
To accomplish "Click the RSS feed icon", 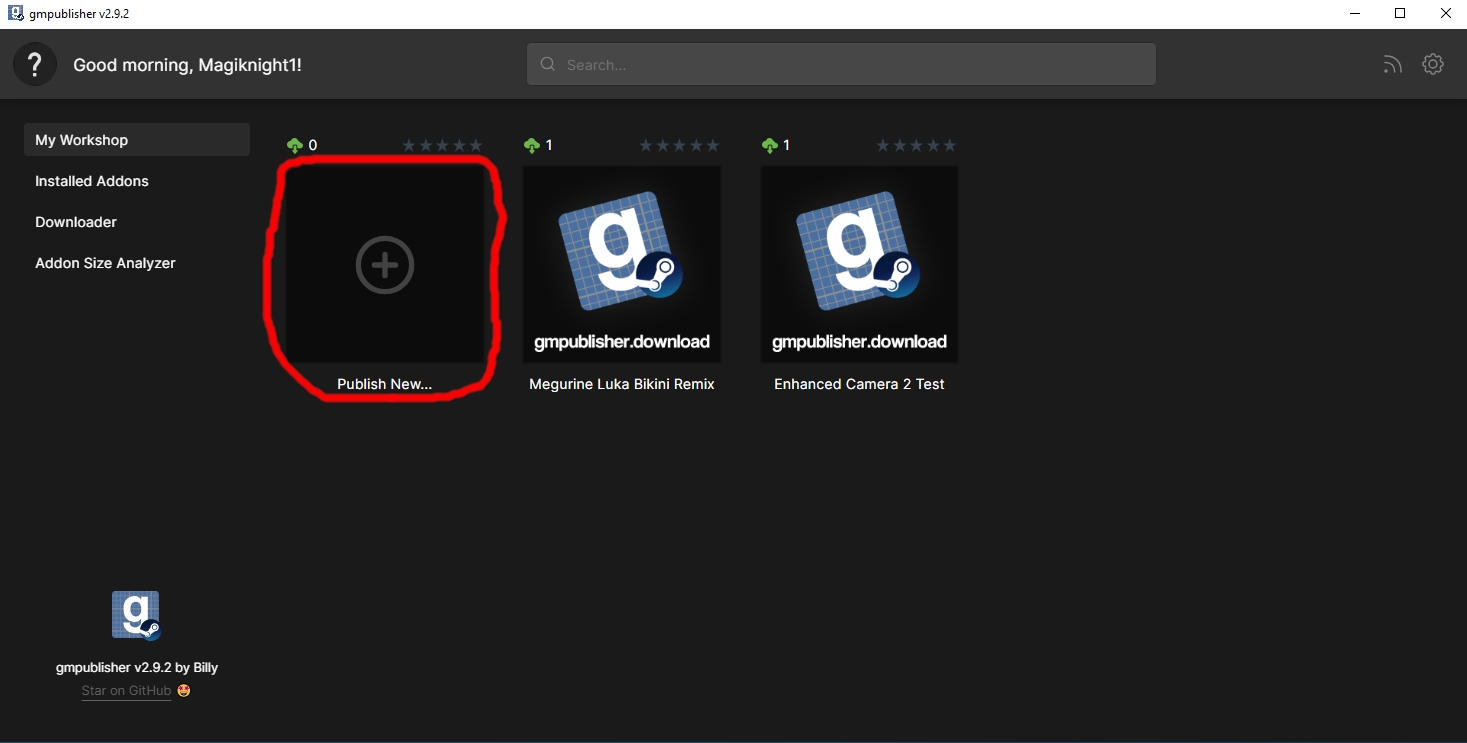I will pyautogui.click(x=1393, y=65).
